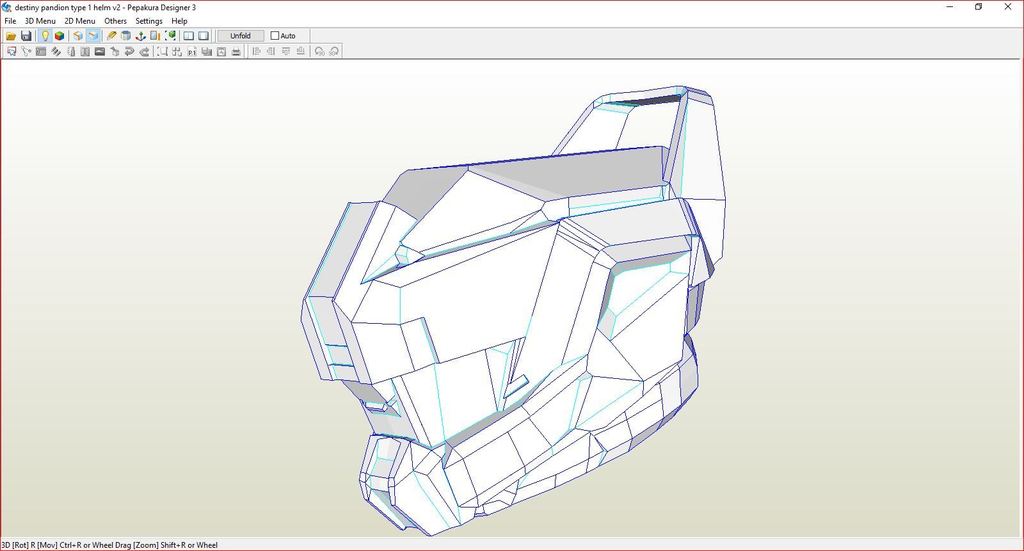
Task: Click the printer icon in toolbar
Action: (x=236, y=52)
